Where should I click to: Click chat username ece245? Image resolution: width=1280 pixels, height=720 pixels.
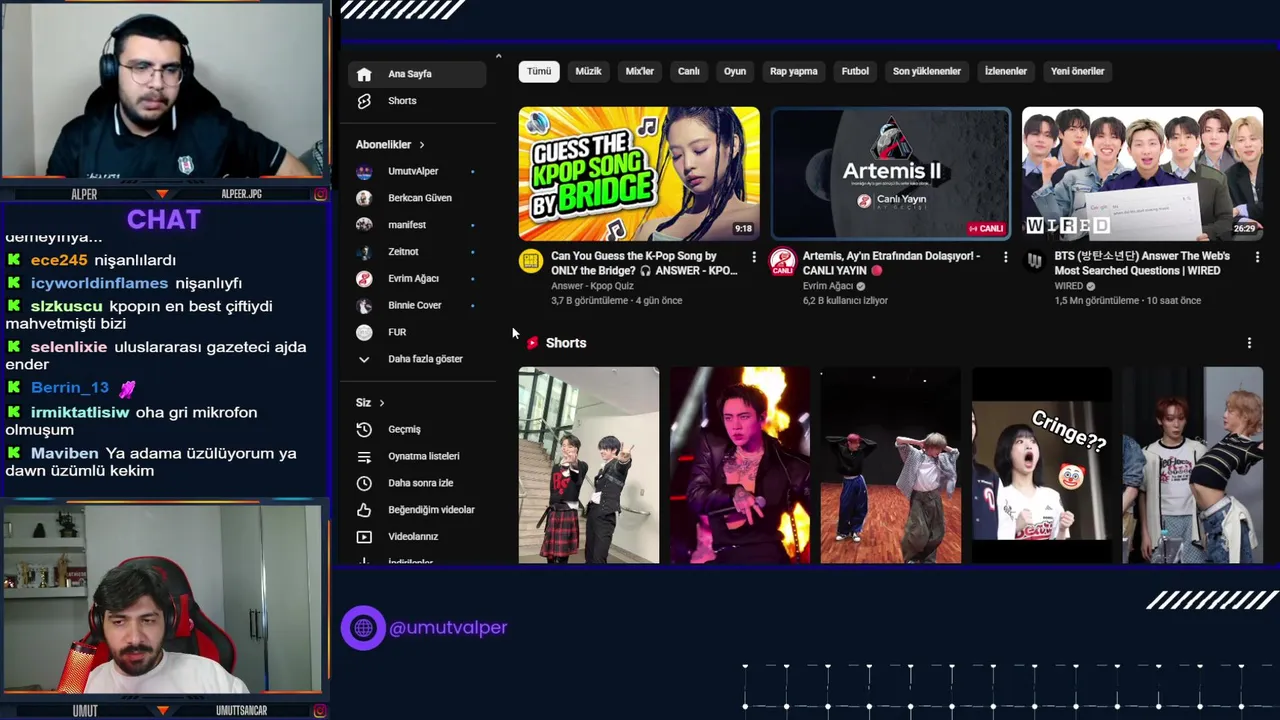(59, 260)
